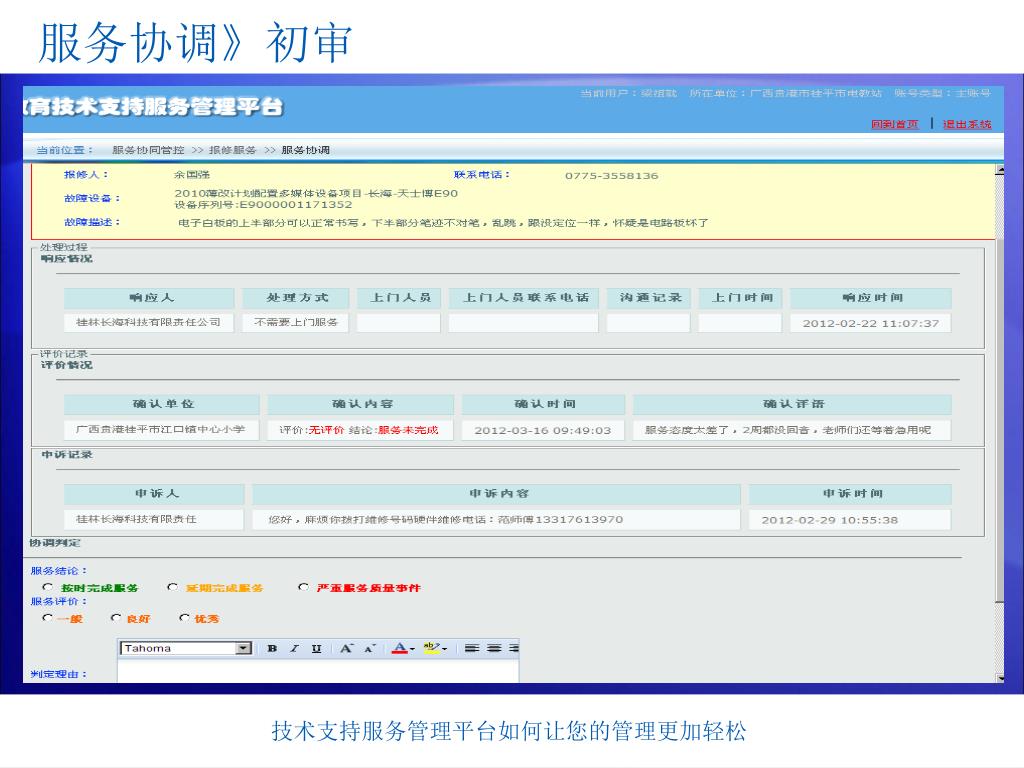The height and width of the screenshot is (768, 1024).
Task: Choose 一般 service rating
Action: click(x=48, y=618)
